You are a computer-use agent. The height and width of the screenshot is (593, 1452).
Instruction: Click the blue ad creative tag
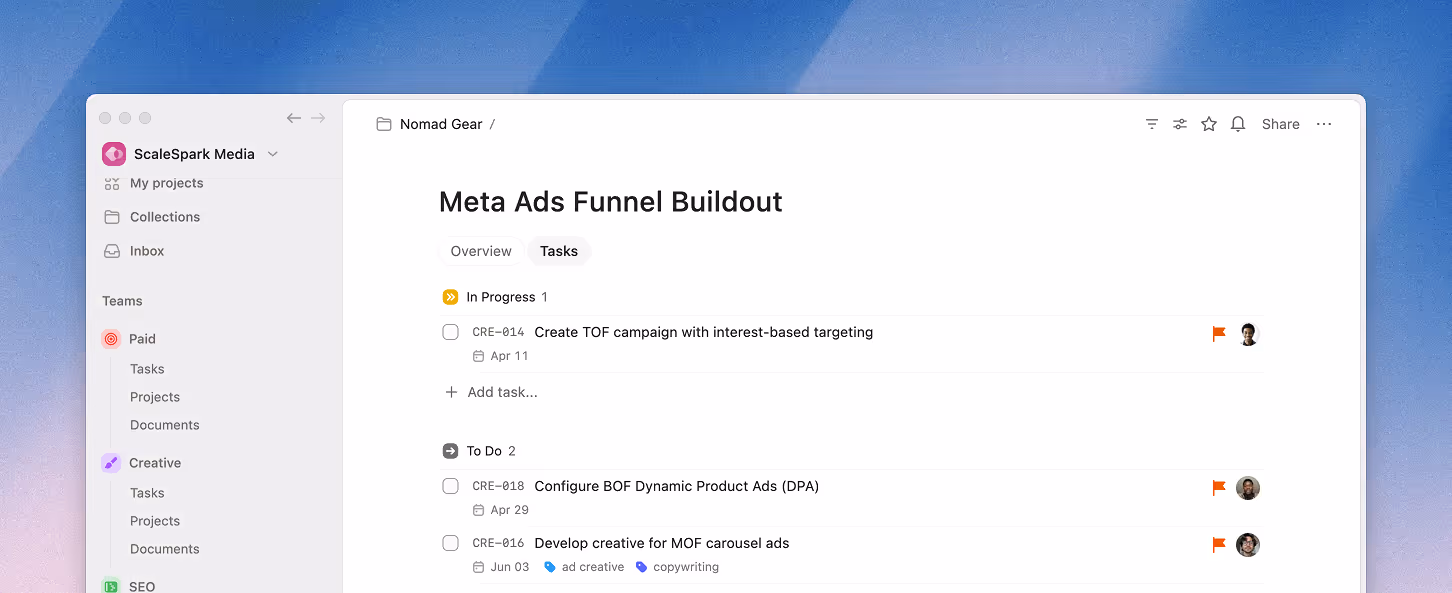tap(585, 567)
